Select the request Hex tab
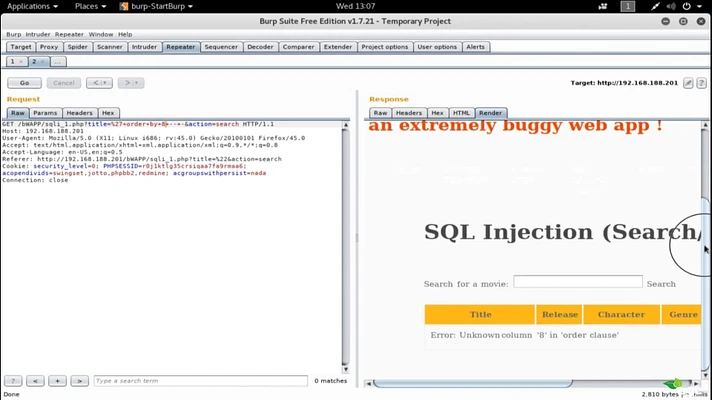Image resolution: width=712 pixels, height=400 pixels. [108, 113]
